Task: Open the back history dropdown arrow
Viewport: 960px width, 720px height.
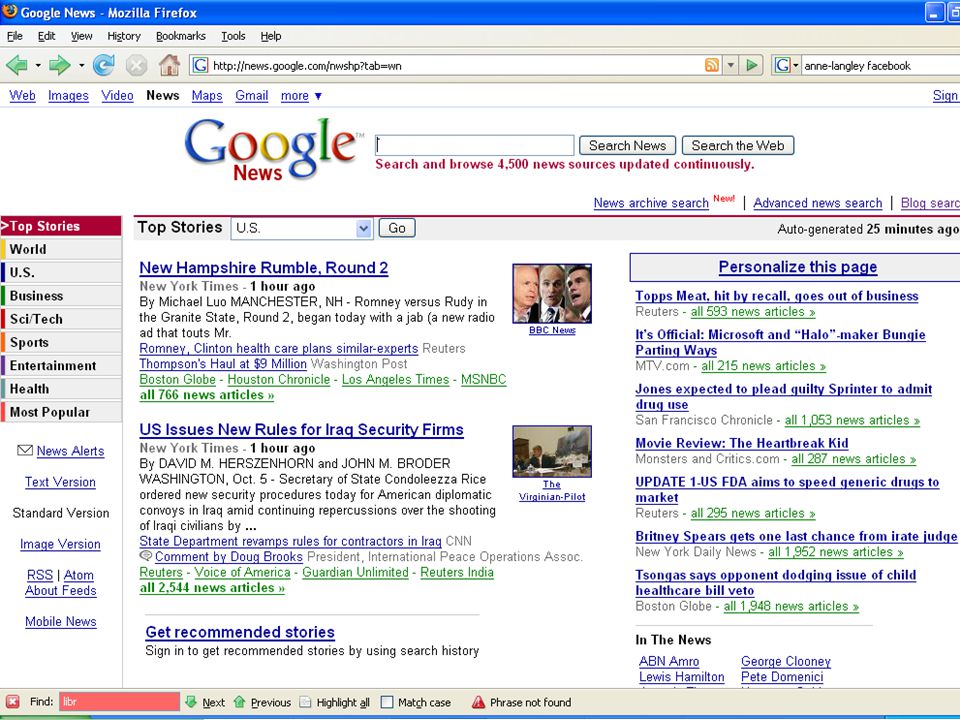Action: pyautogui.click(x=38, y=65)
